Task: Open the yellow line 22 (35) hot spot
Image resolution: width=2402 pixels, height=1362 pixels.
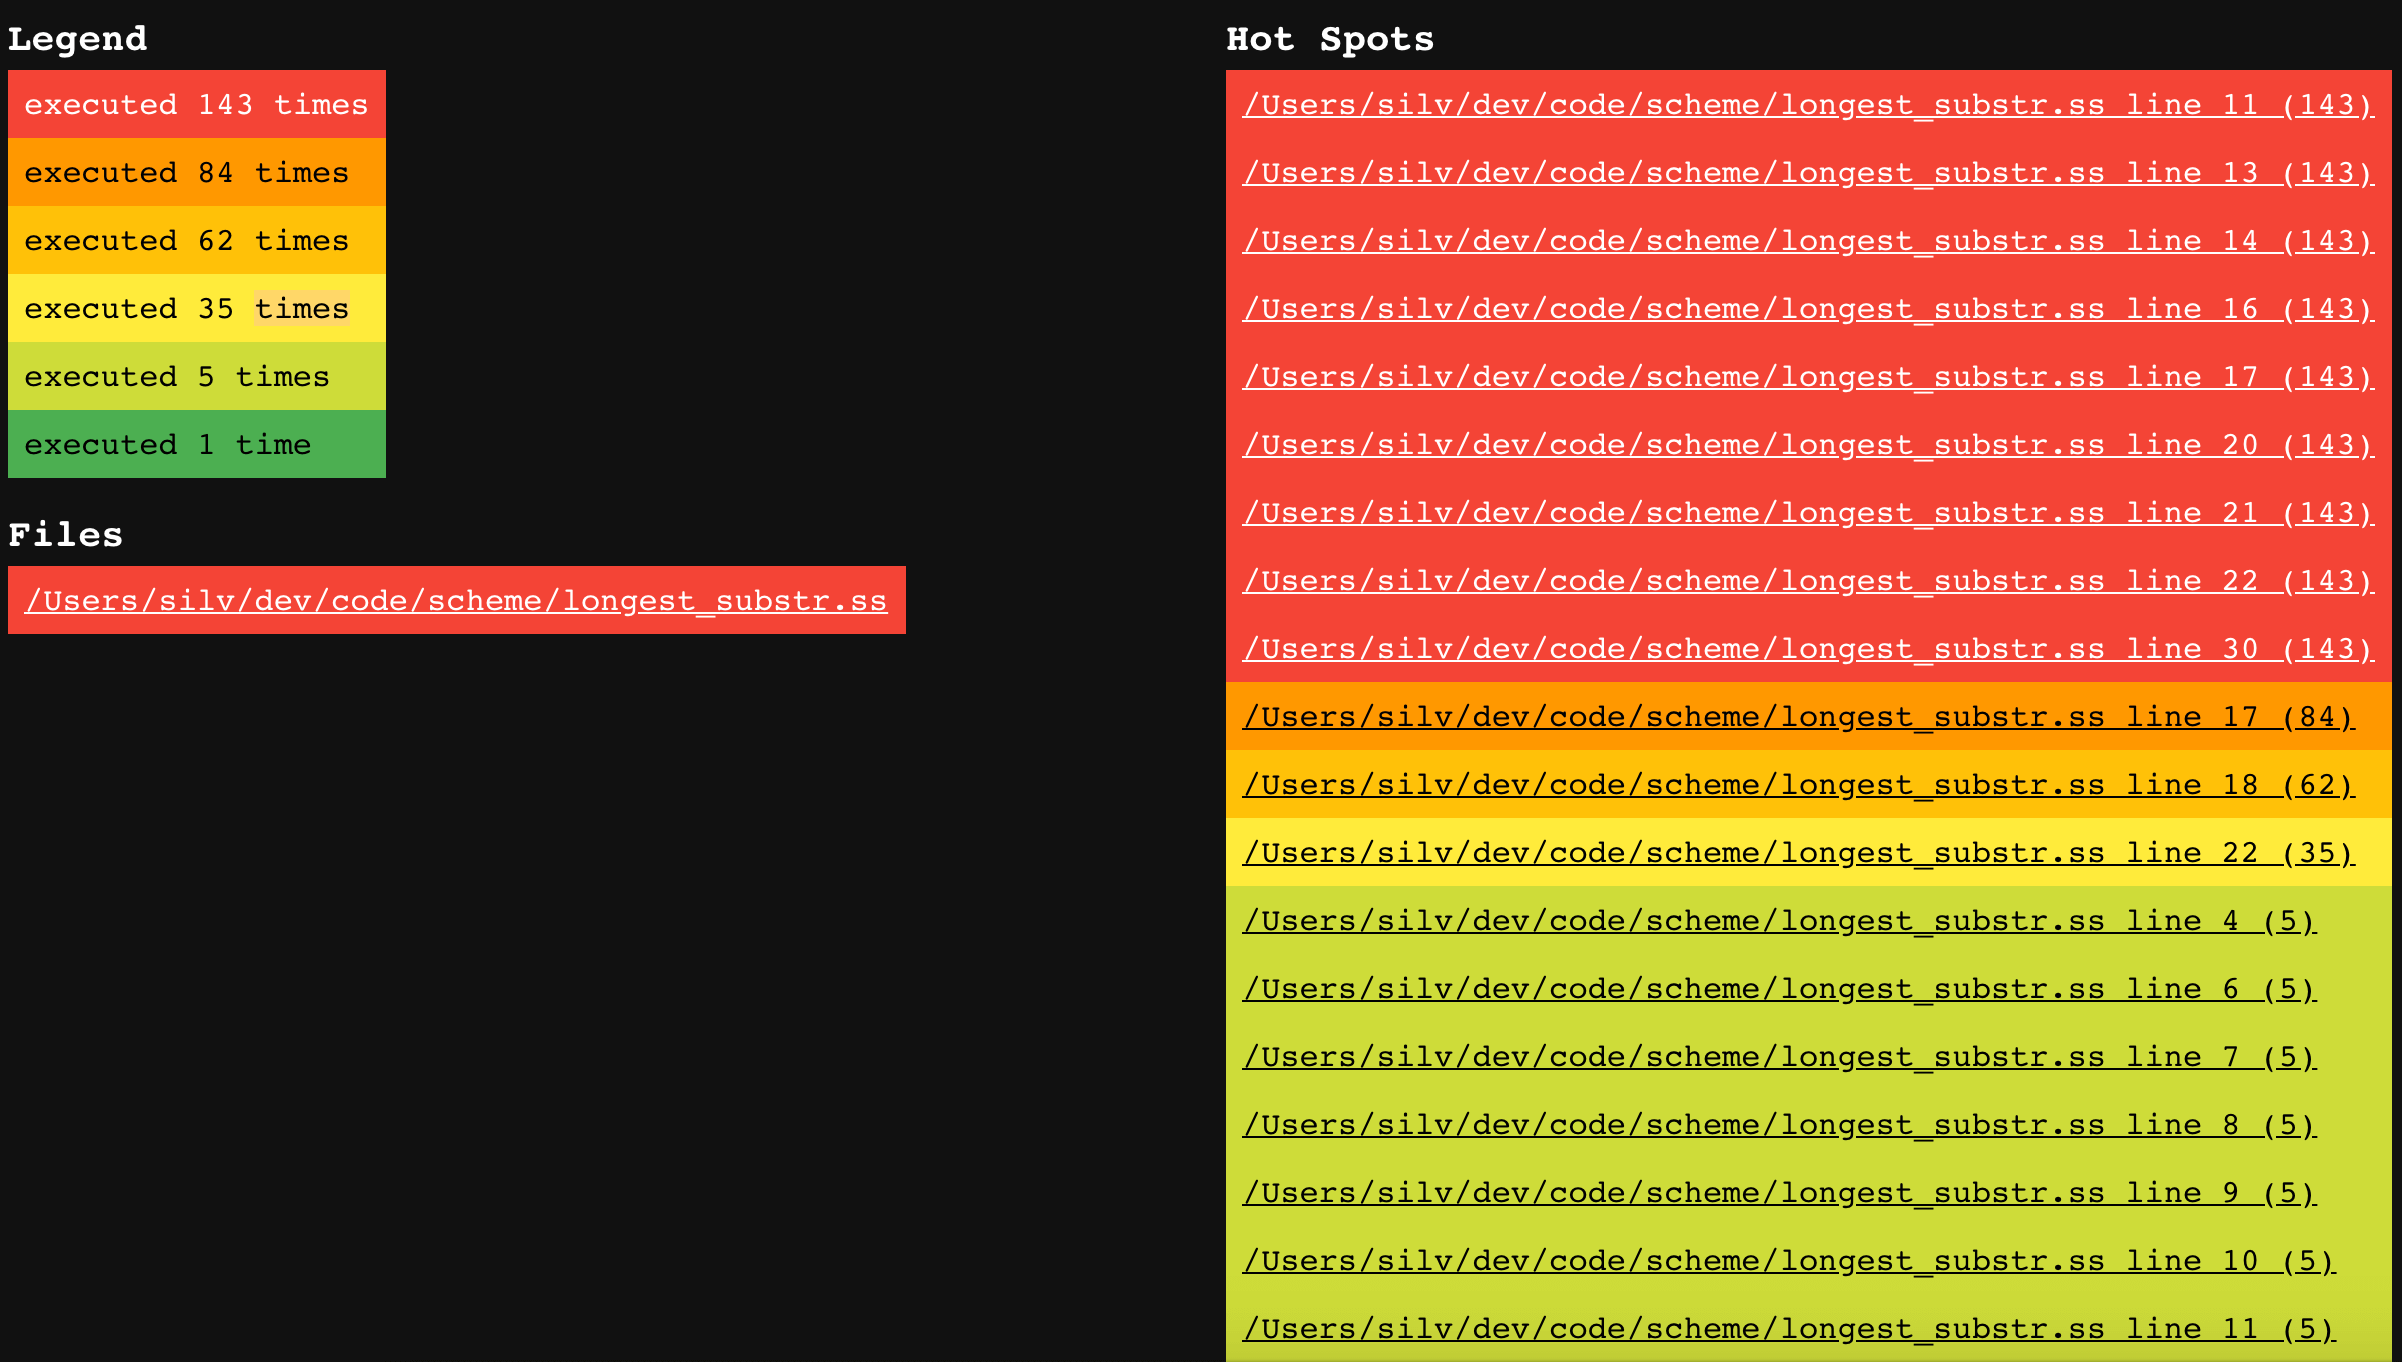Action: [x=1798, y=852]
